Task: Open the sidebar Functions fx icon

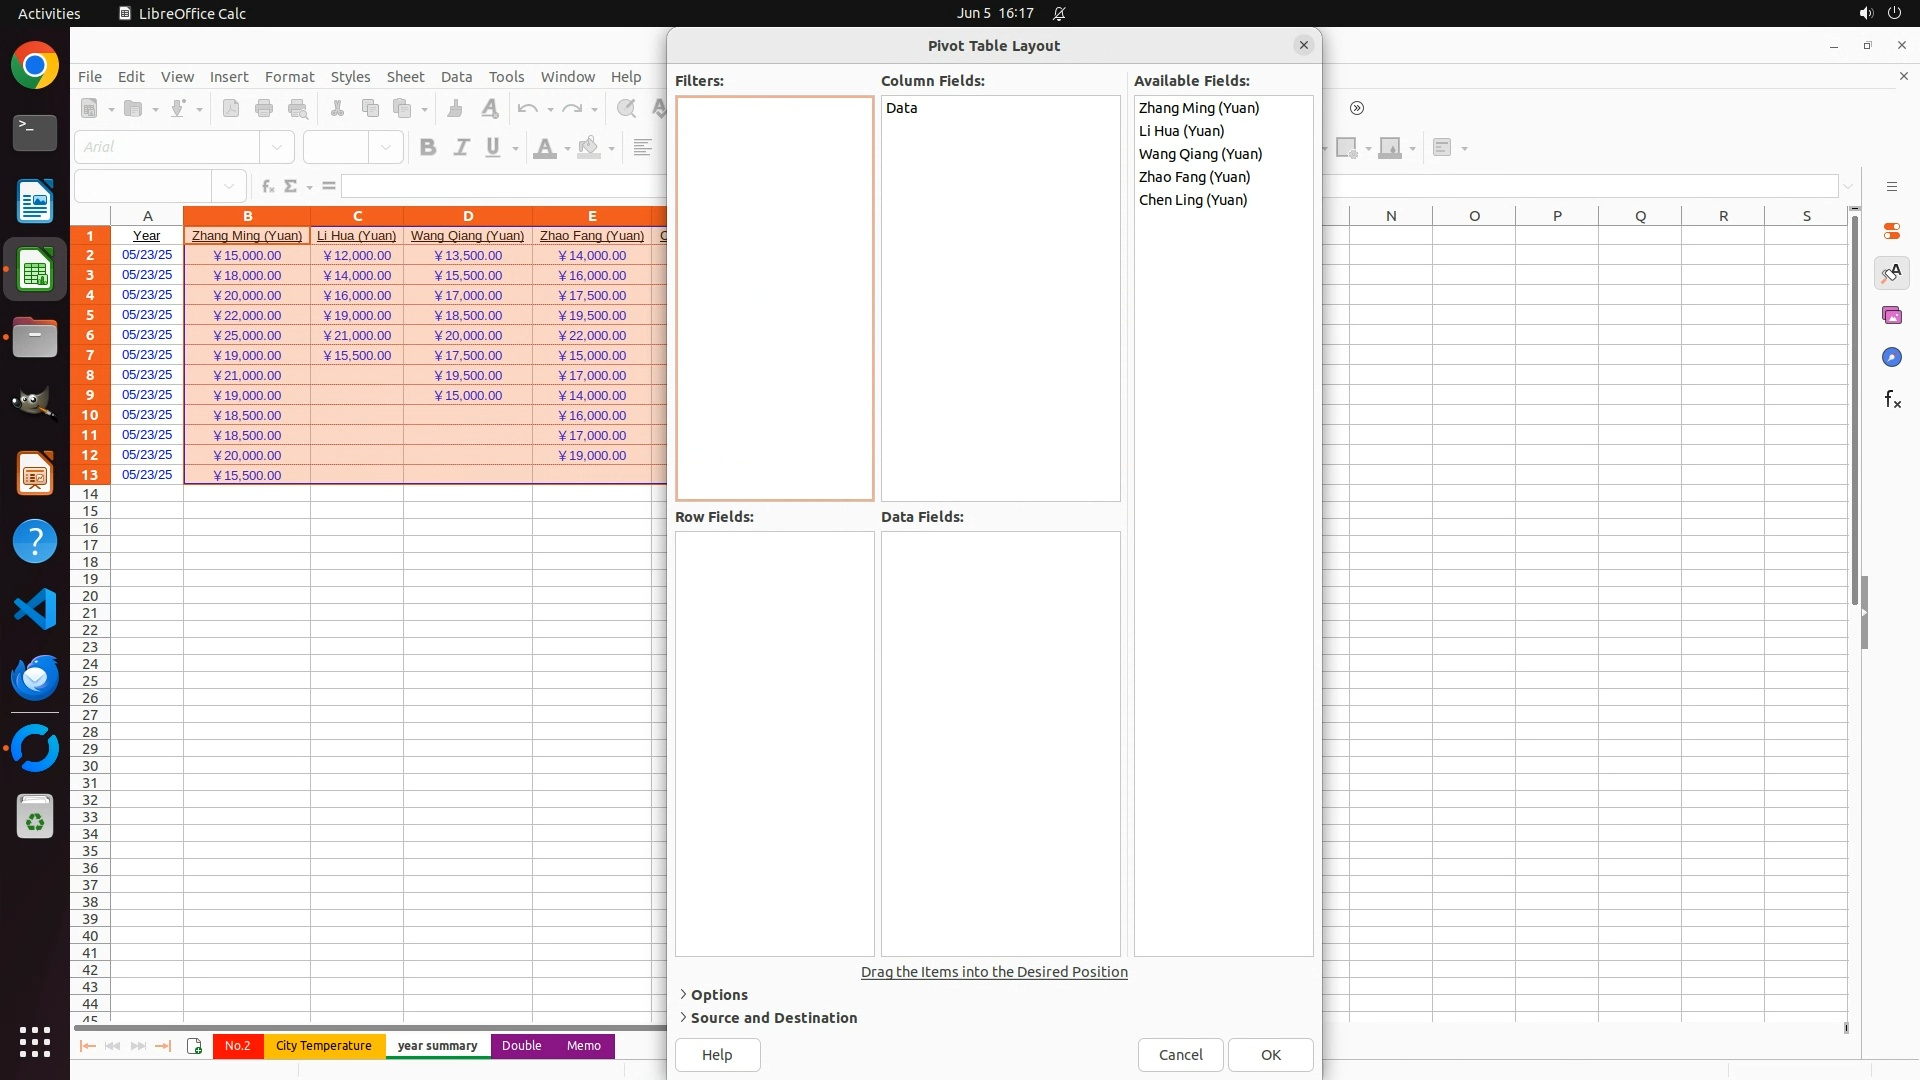Action: coord(1891,400)
